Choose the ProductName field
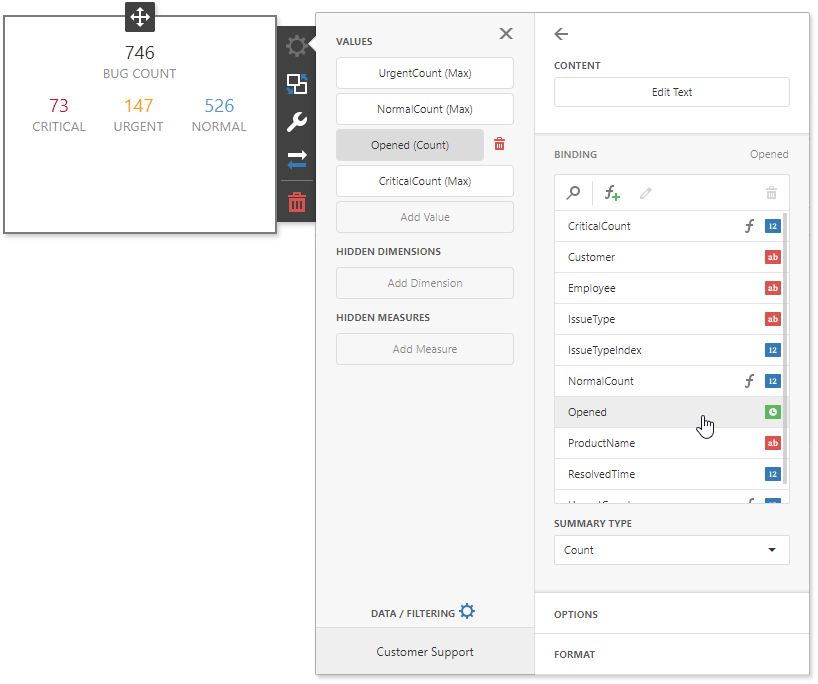 [669, 443]
